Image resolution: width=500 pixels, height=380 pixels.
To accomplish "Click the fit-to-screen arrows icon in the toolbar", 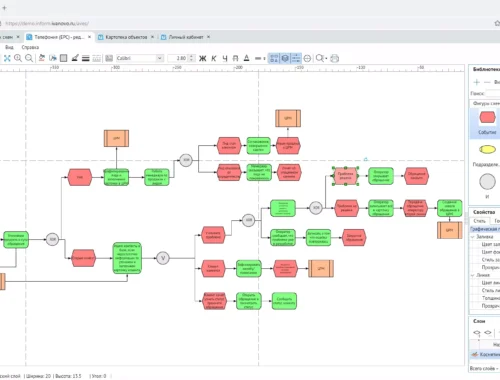I will pyautogui.click(x=7, y=58).
